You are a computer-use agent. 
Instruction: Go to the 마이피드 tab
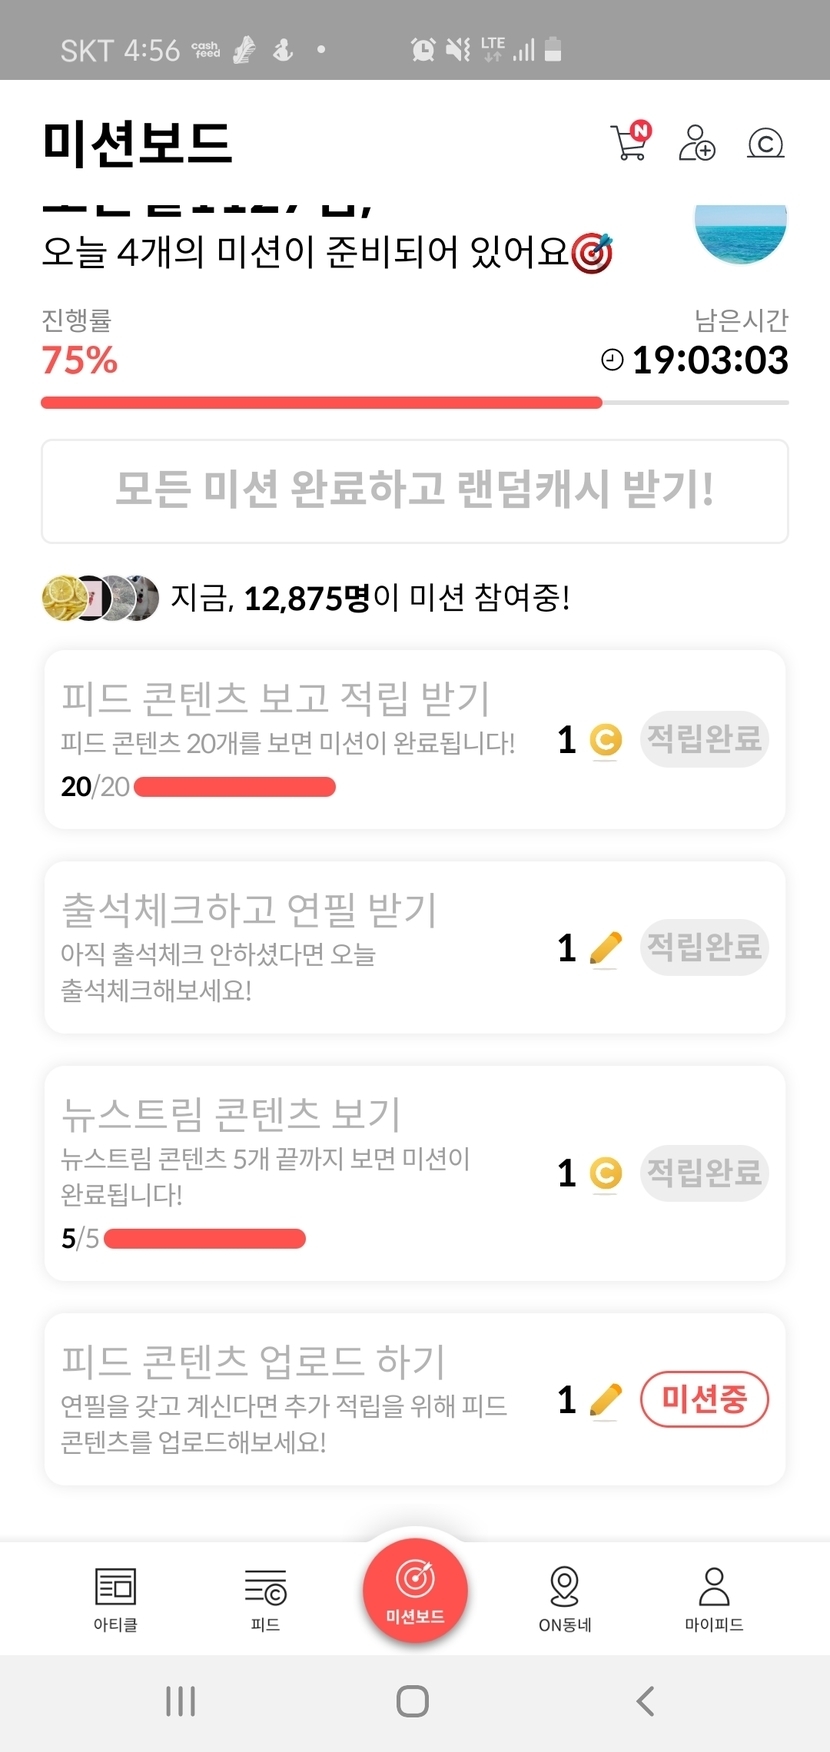tap(714, 1597)
